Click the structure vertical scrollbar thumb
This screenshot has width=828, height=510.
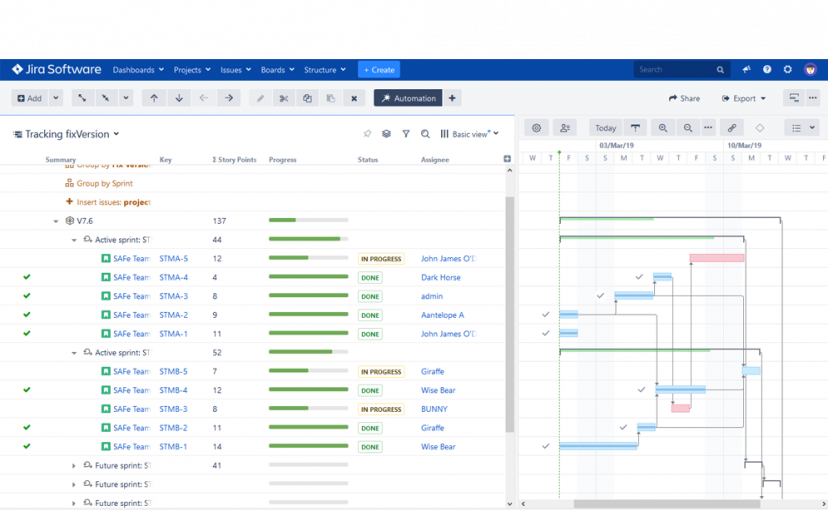tap(510, 315)
